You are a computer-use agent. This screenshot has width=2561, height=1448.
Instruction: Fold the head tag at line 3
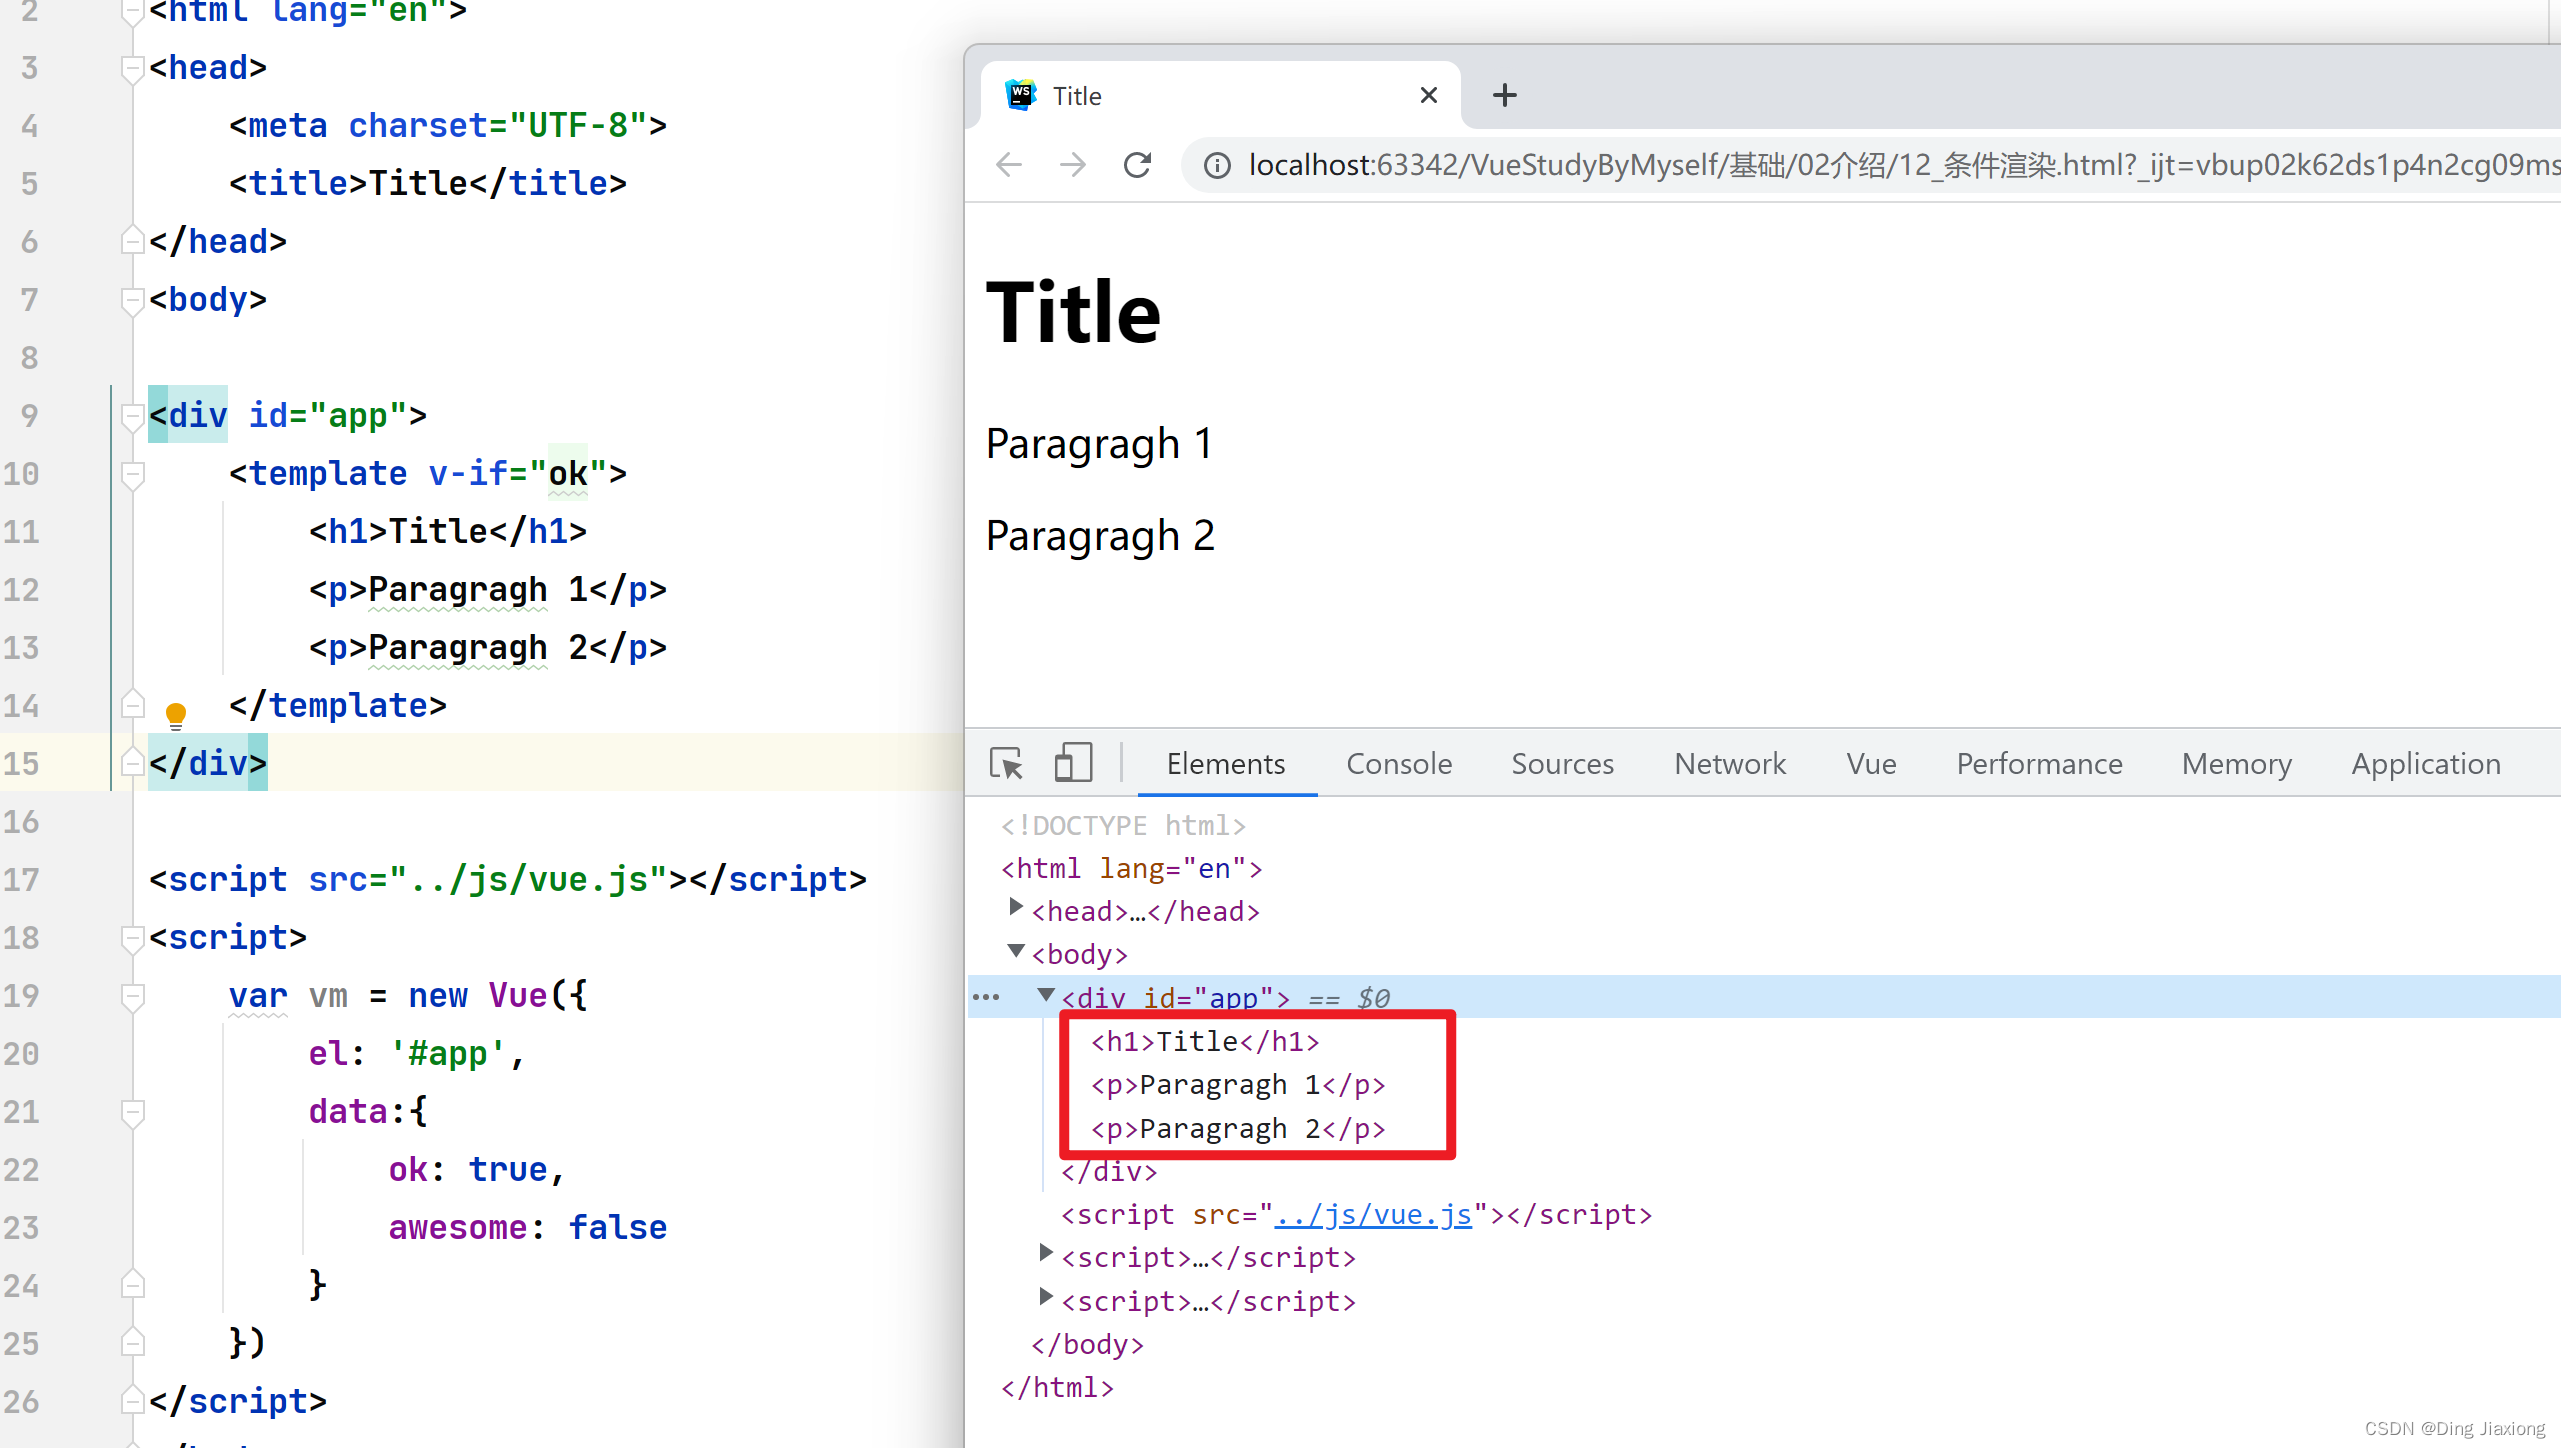132,69
